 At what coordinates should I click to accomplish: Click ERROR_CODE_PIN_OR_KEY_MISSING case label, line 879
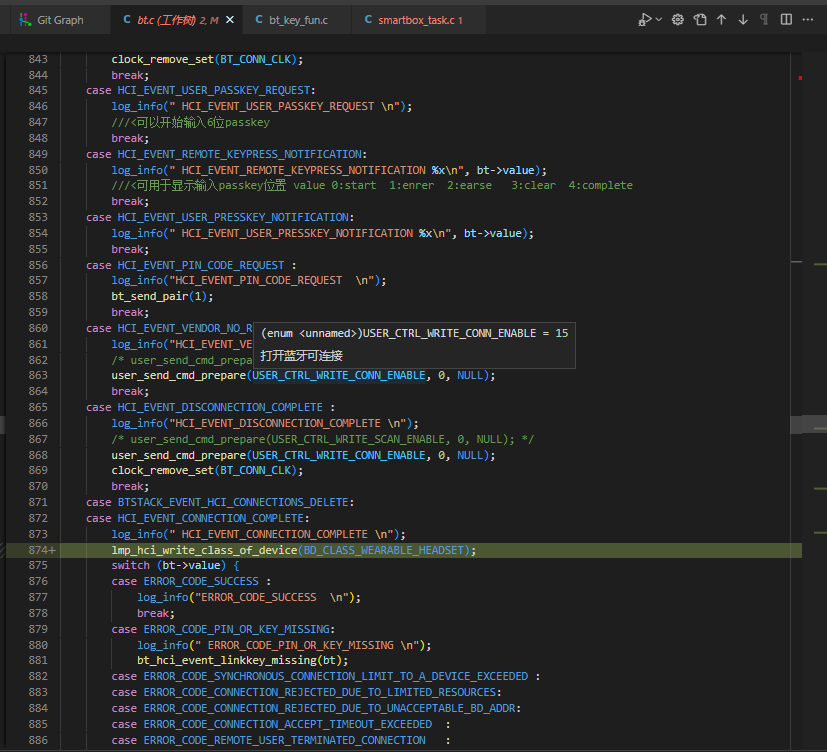click(236, 629)
